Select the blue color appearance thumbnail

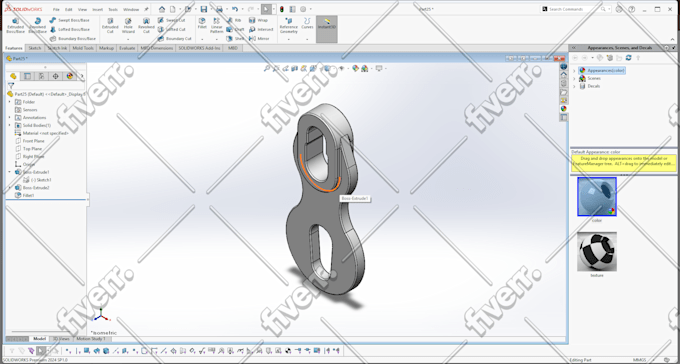click(597, 197)
